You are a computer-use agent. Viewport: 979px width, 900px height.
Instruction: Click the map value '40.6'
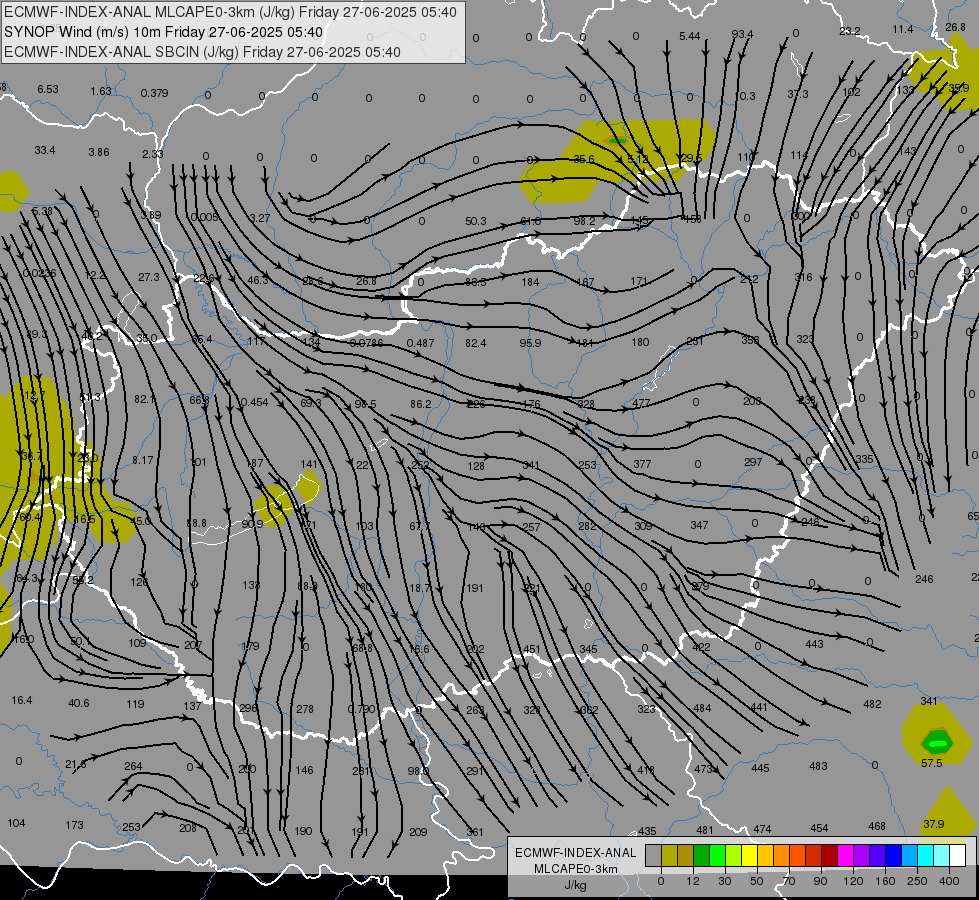[78, 703]
